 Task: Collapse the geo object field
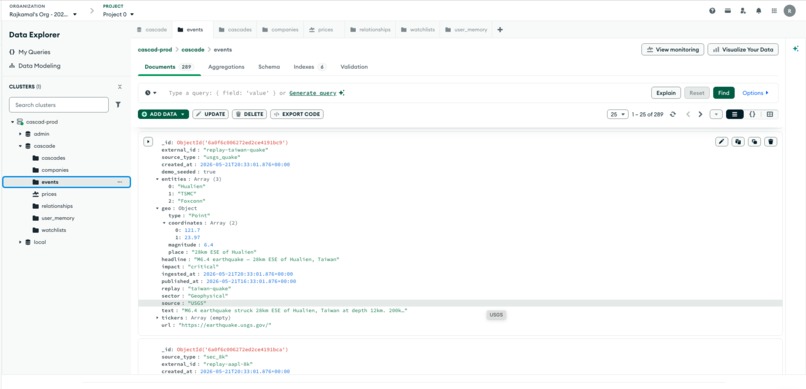tap(157, 209)
